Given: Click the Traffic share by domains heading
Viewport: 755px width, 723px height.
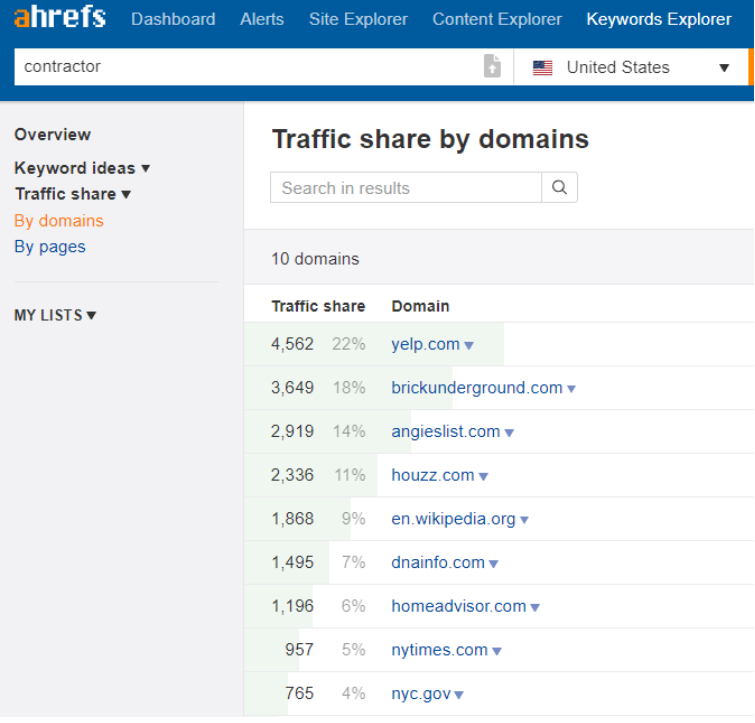Looking at the screenshot, I should point(430,140).
